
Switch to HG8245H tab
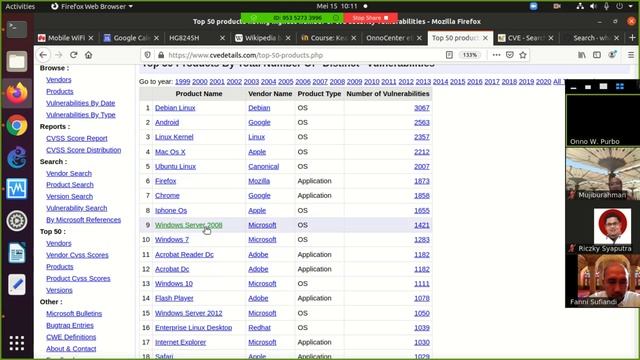[x=196, y=38]
